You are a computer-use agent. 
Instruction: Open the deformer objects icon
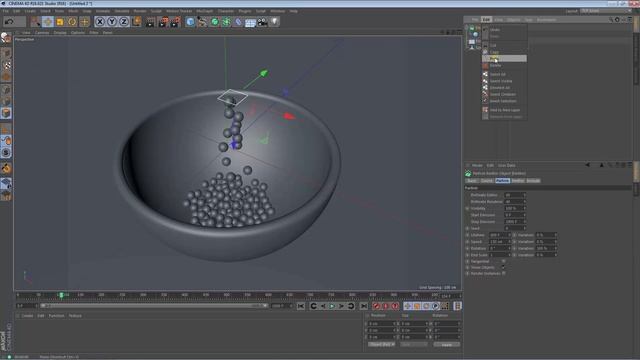[238, 21]
